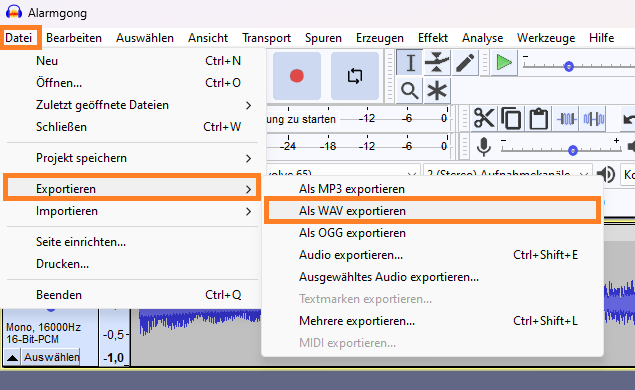Screen dimensions: 635x390
Task: Click the recording meter 'ung zu starten' text
Action: (x=301, y=119)
